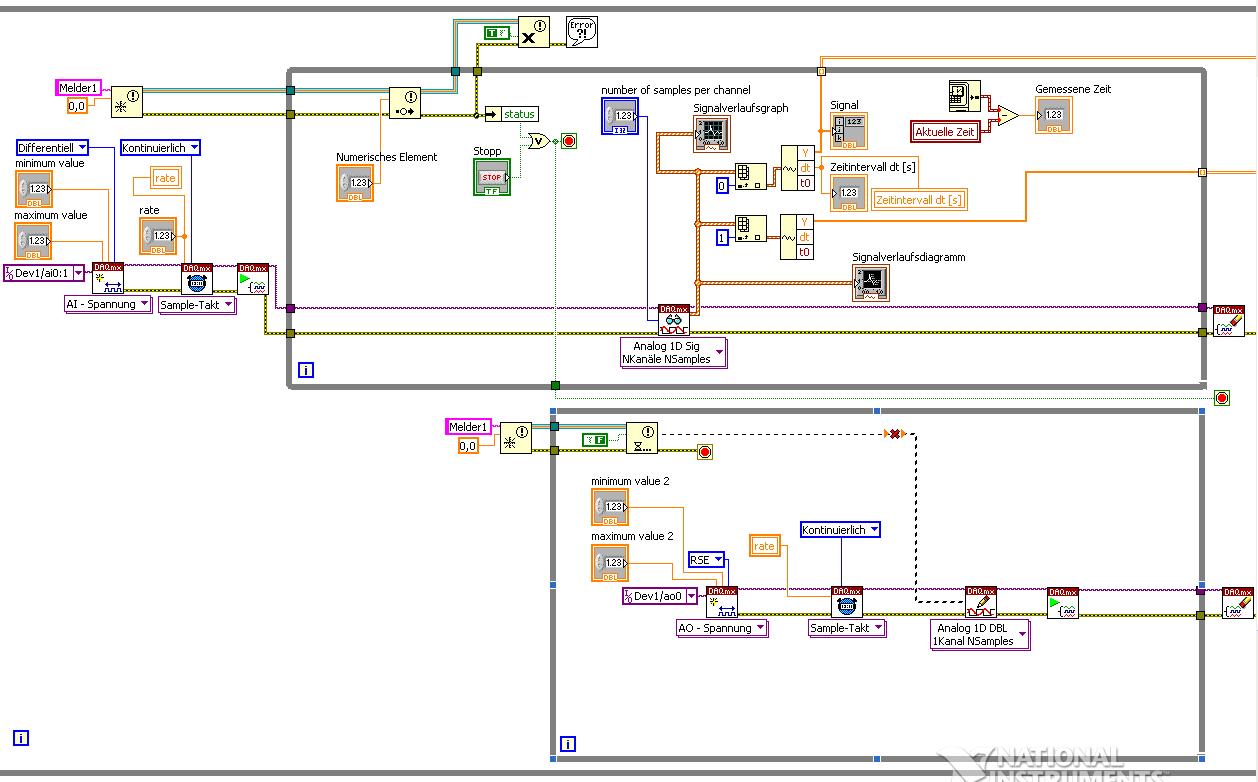Select the Signal indicator terminal
This screenshot has height=782, width=1258.
click(x=849, y=131)
